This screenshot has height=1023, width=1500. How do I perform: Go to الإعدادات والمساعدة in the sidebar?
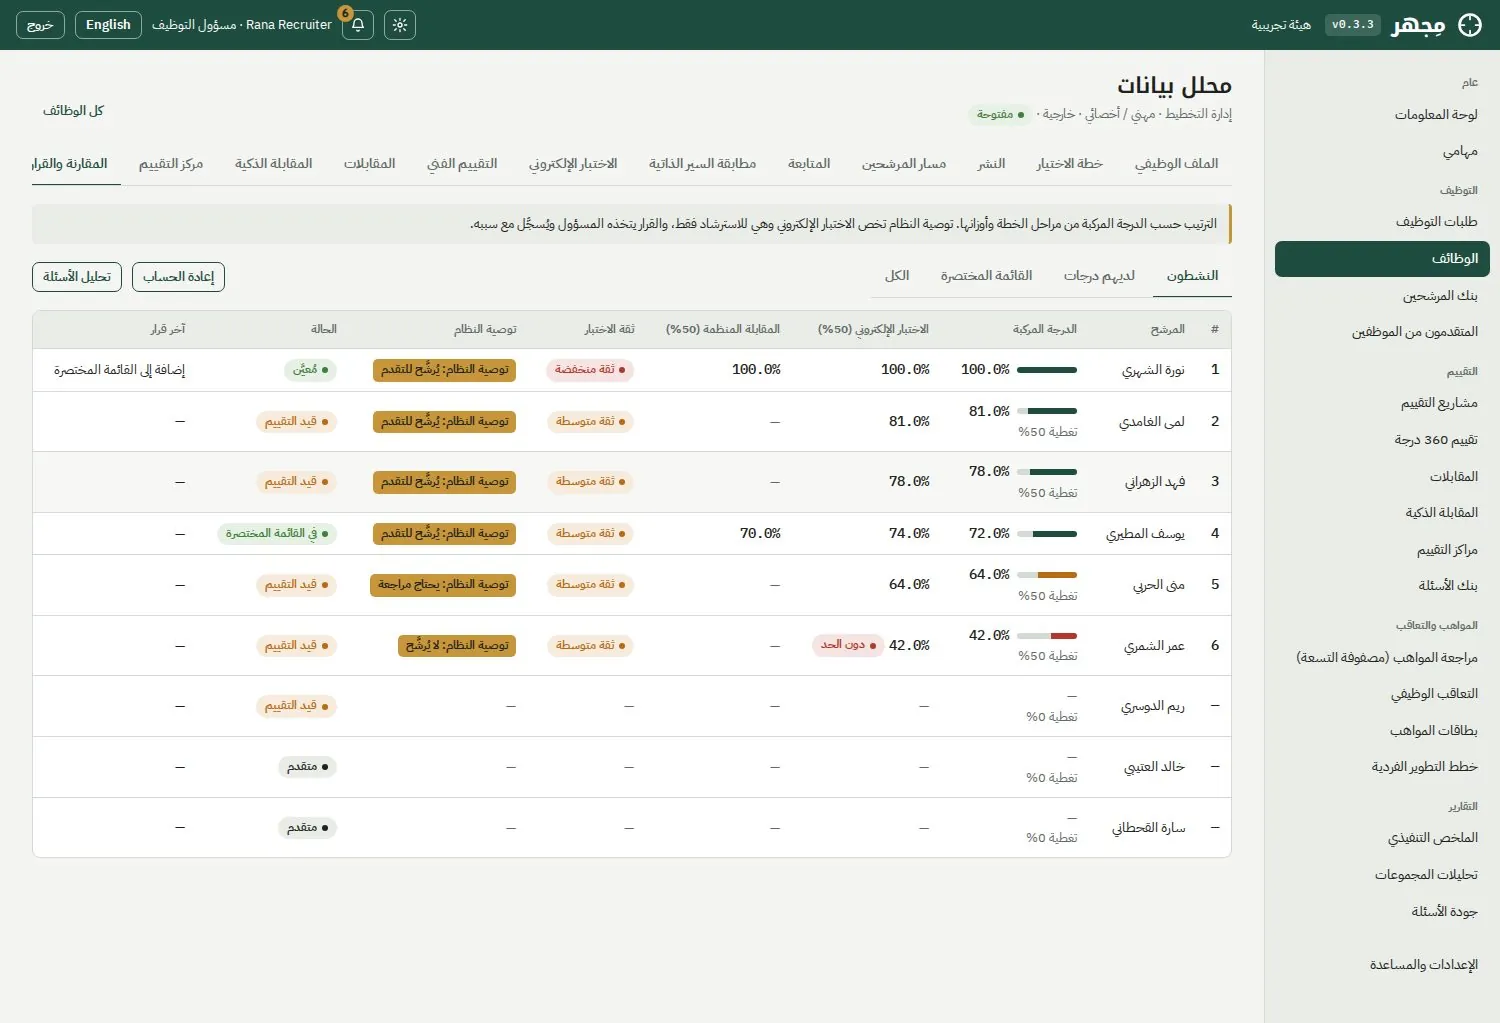click(1382, 965)
